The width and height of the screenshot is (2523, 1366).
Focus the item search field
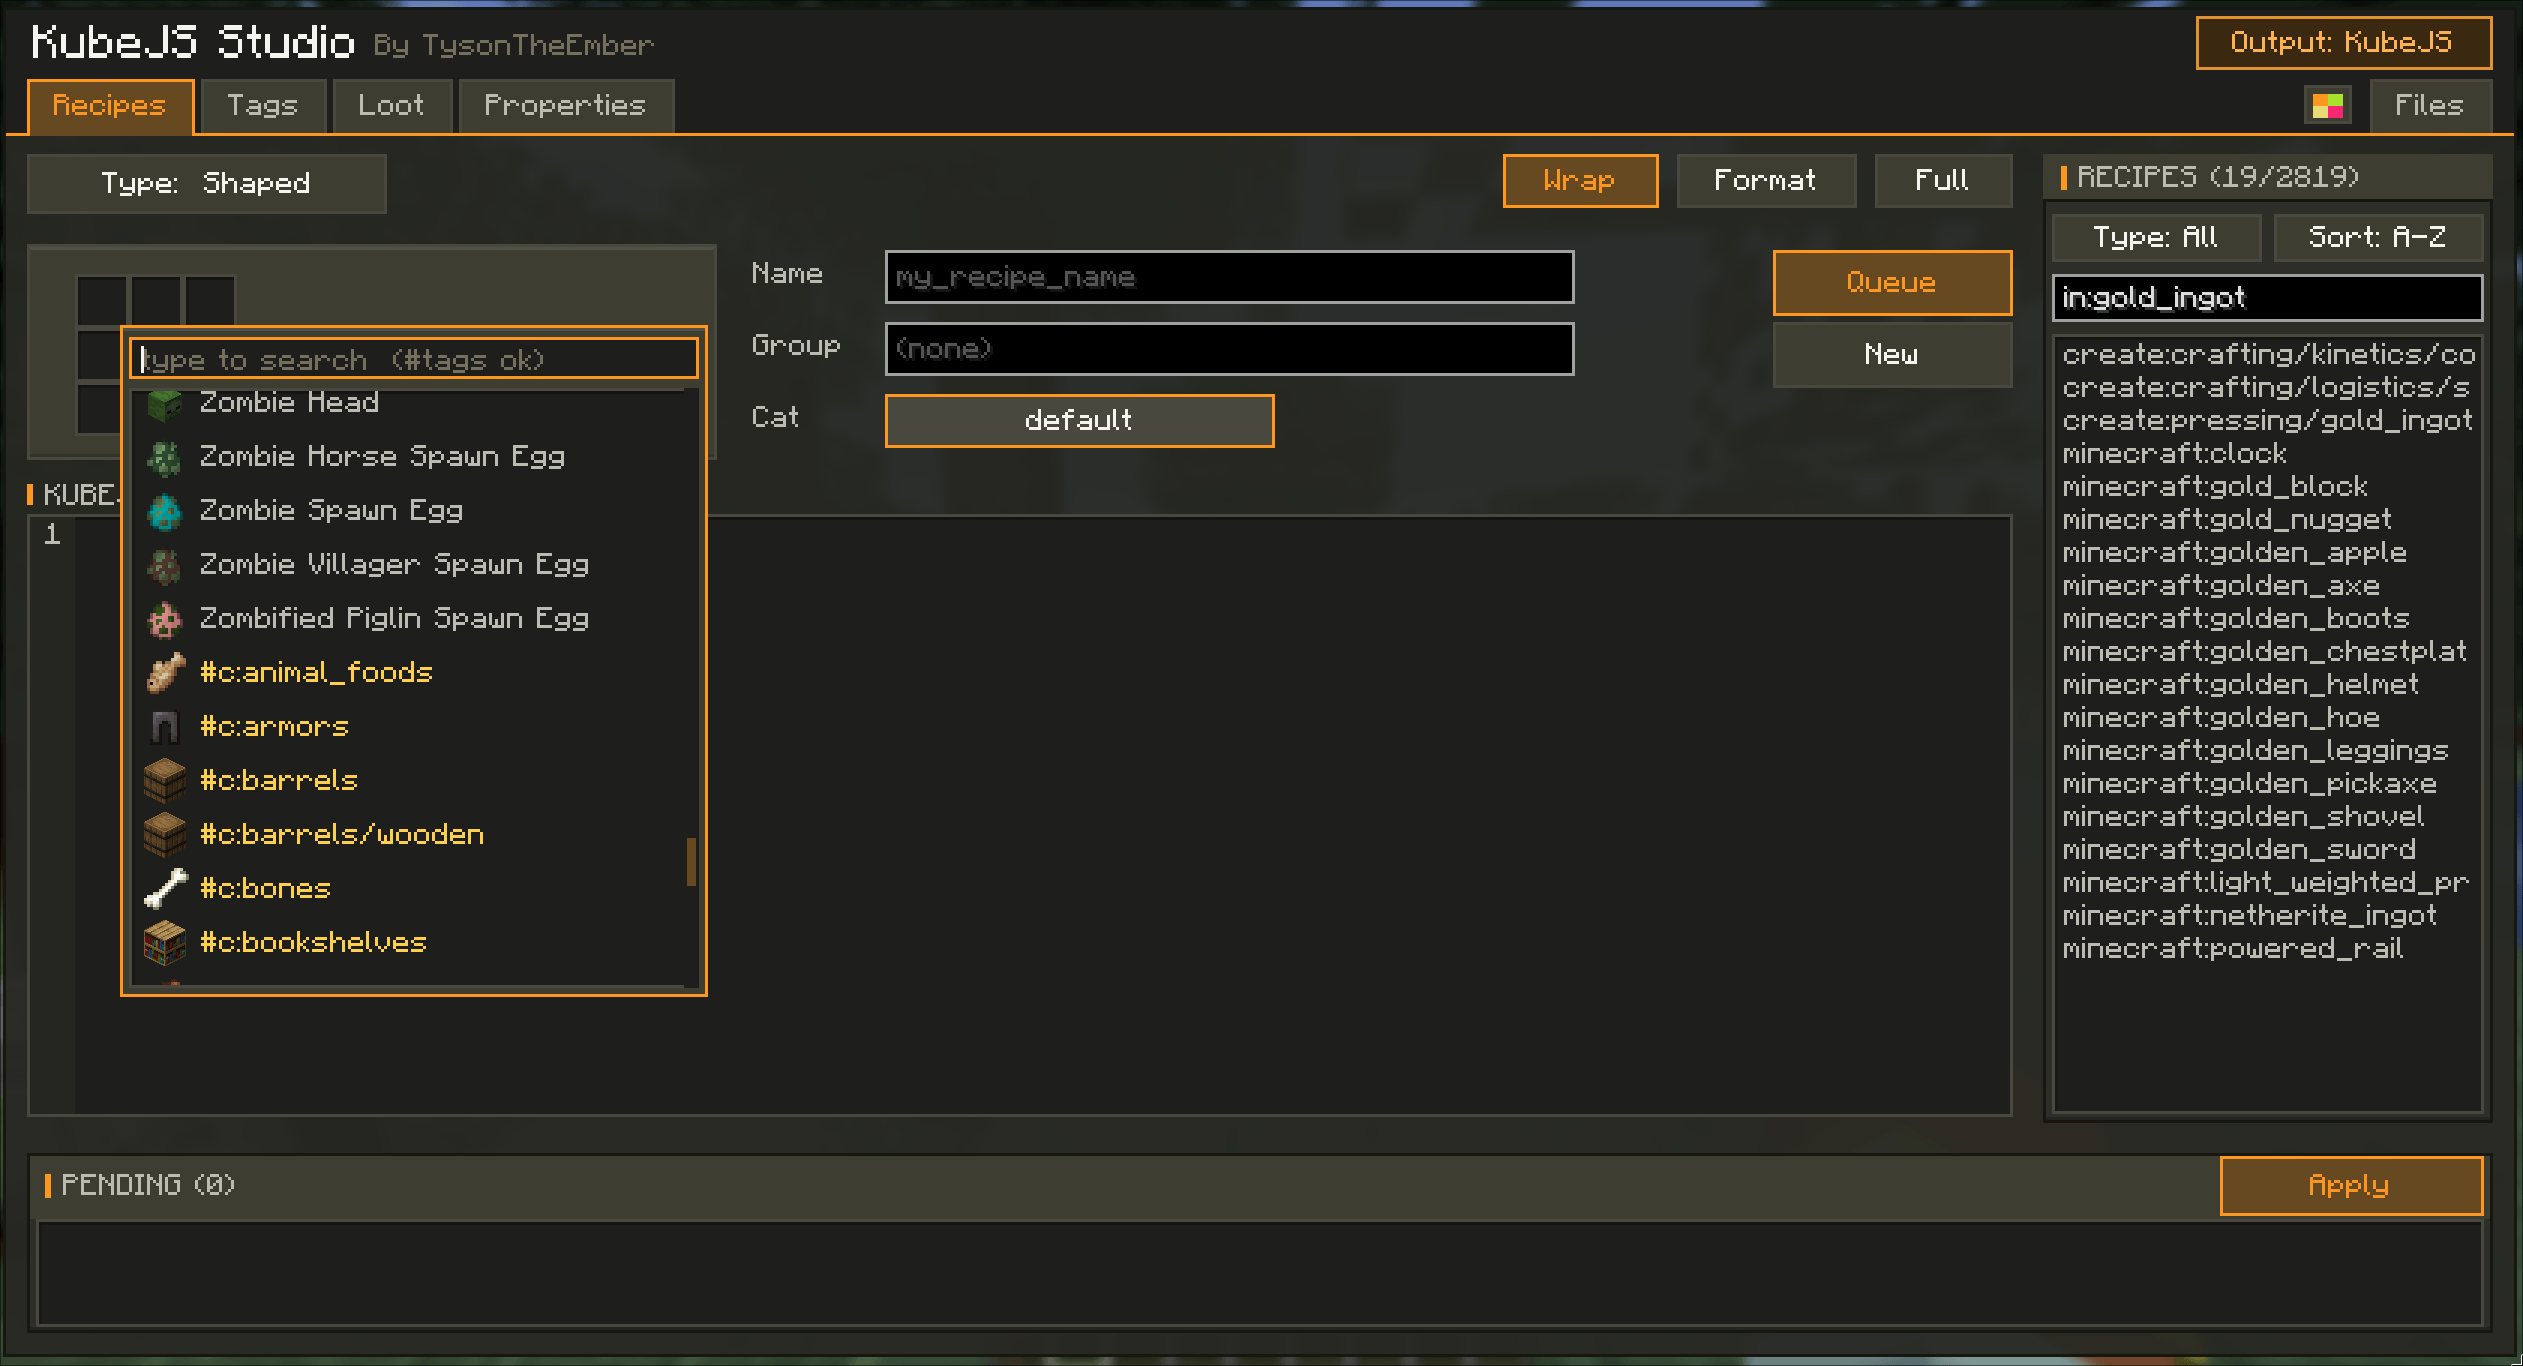tap(414, 359)
